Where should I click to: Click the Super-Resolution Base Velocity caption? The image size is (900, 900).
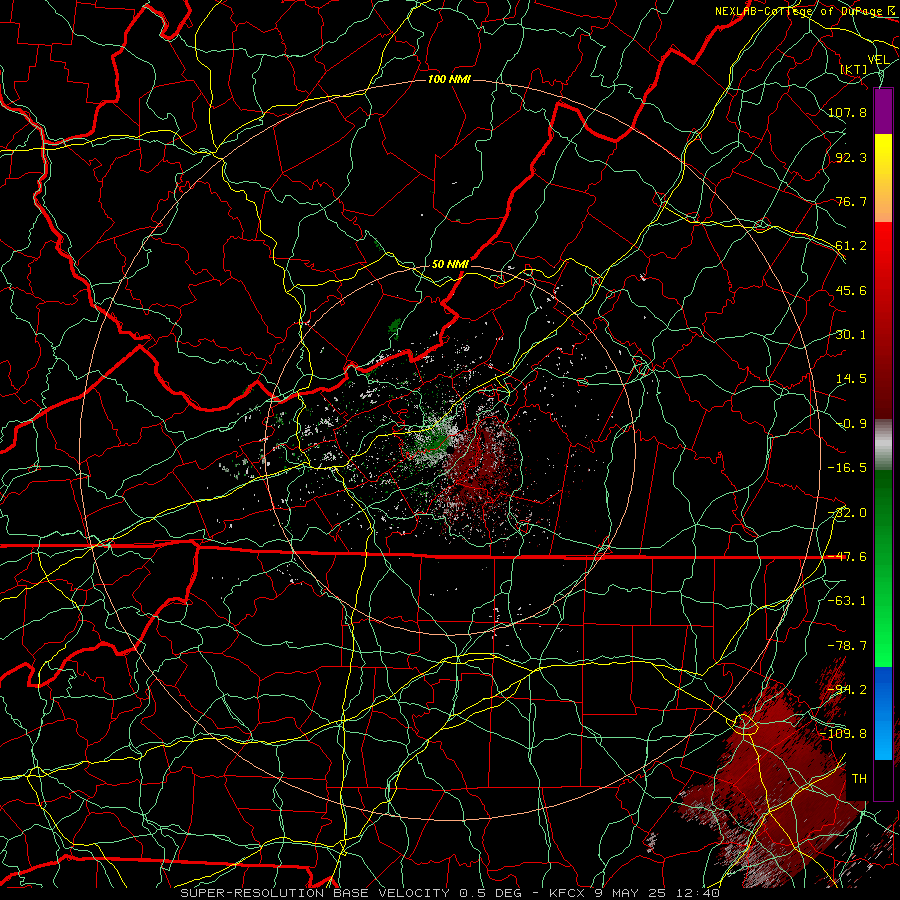point(449,893)
